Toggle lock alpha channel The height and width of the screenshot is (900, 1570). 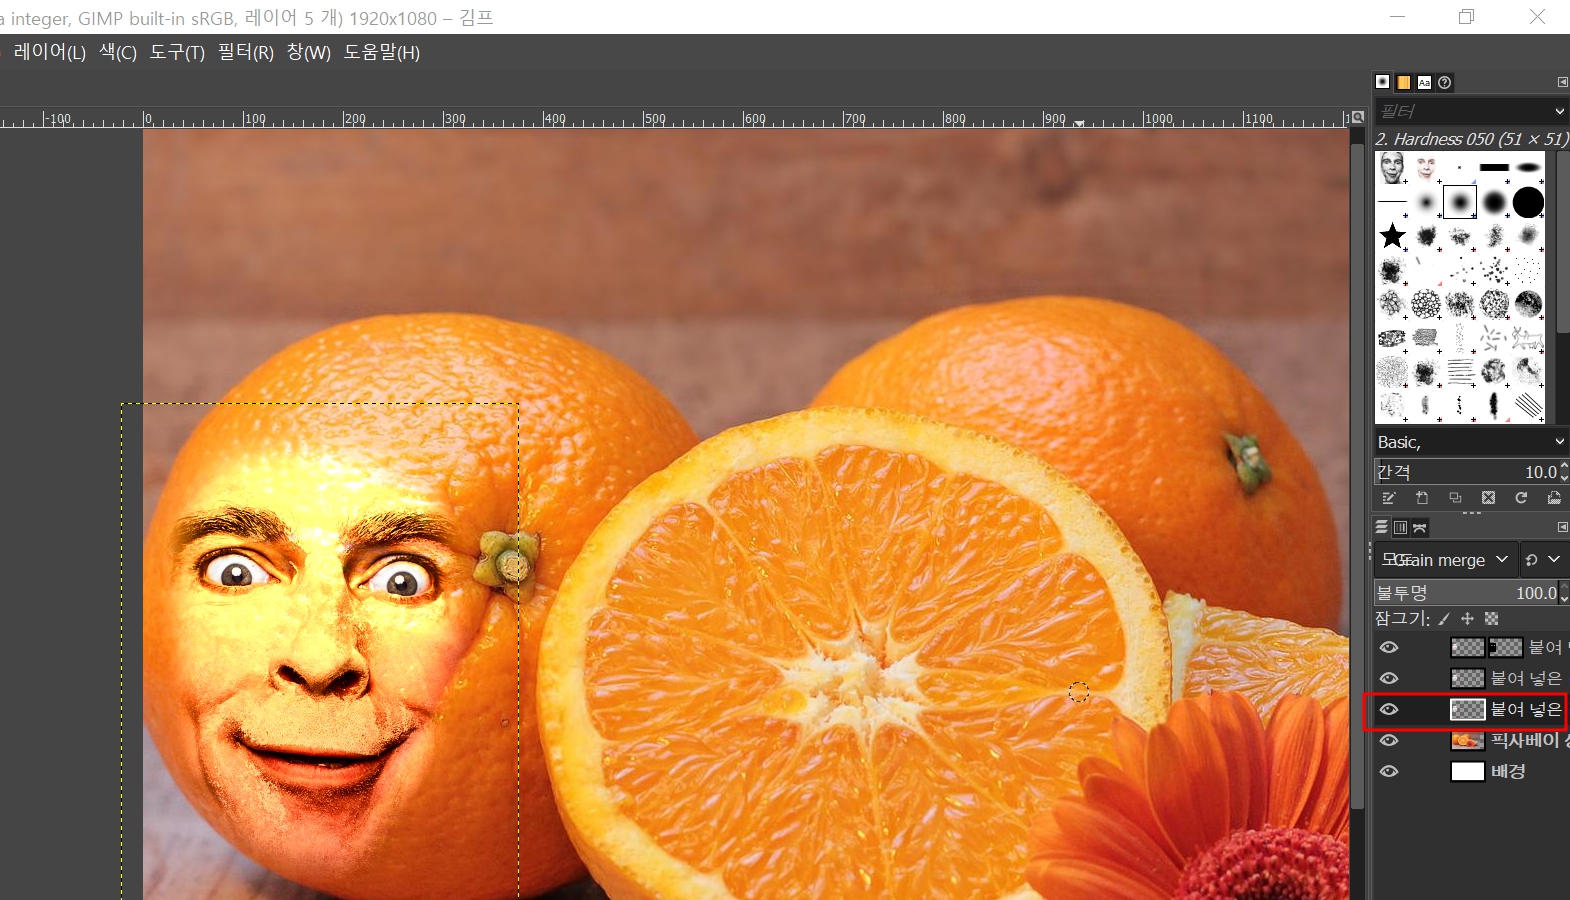(x=1491, y=619)
